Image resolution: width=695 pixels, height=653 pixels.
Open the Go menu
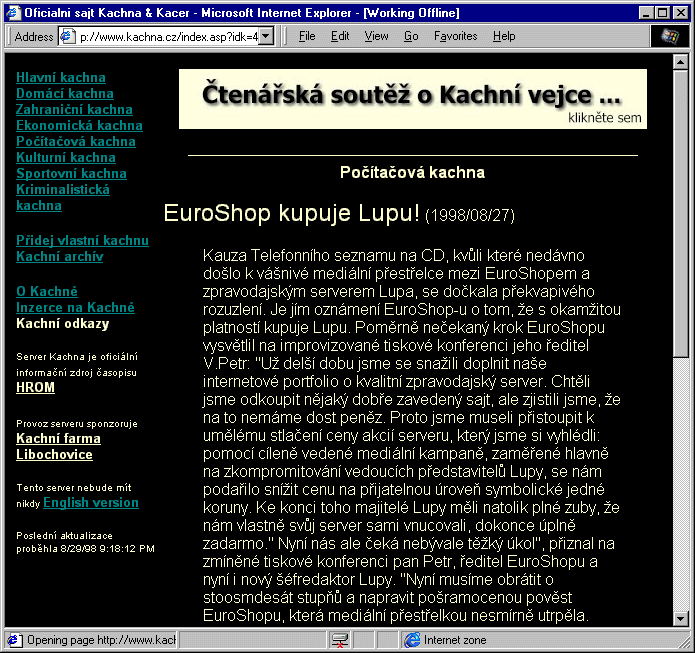click(x=411, y=36)
